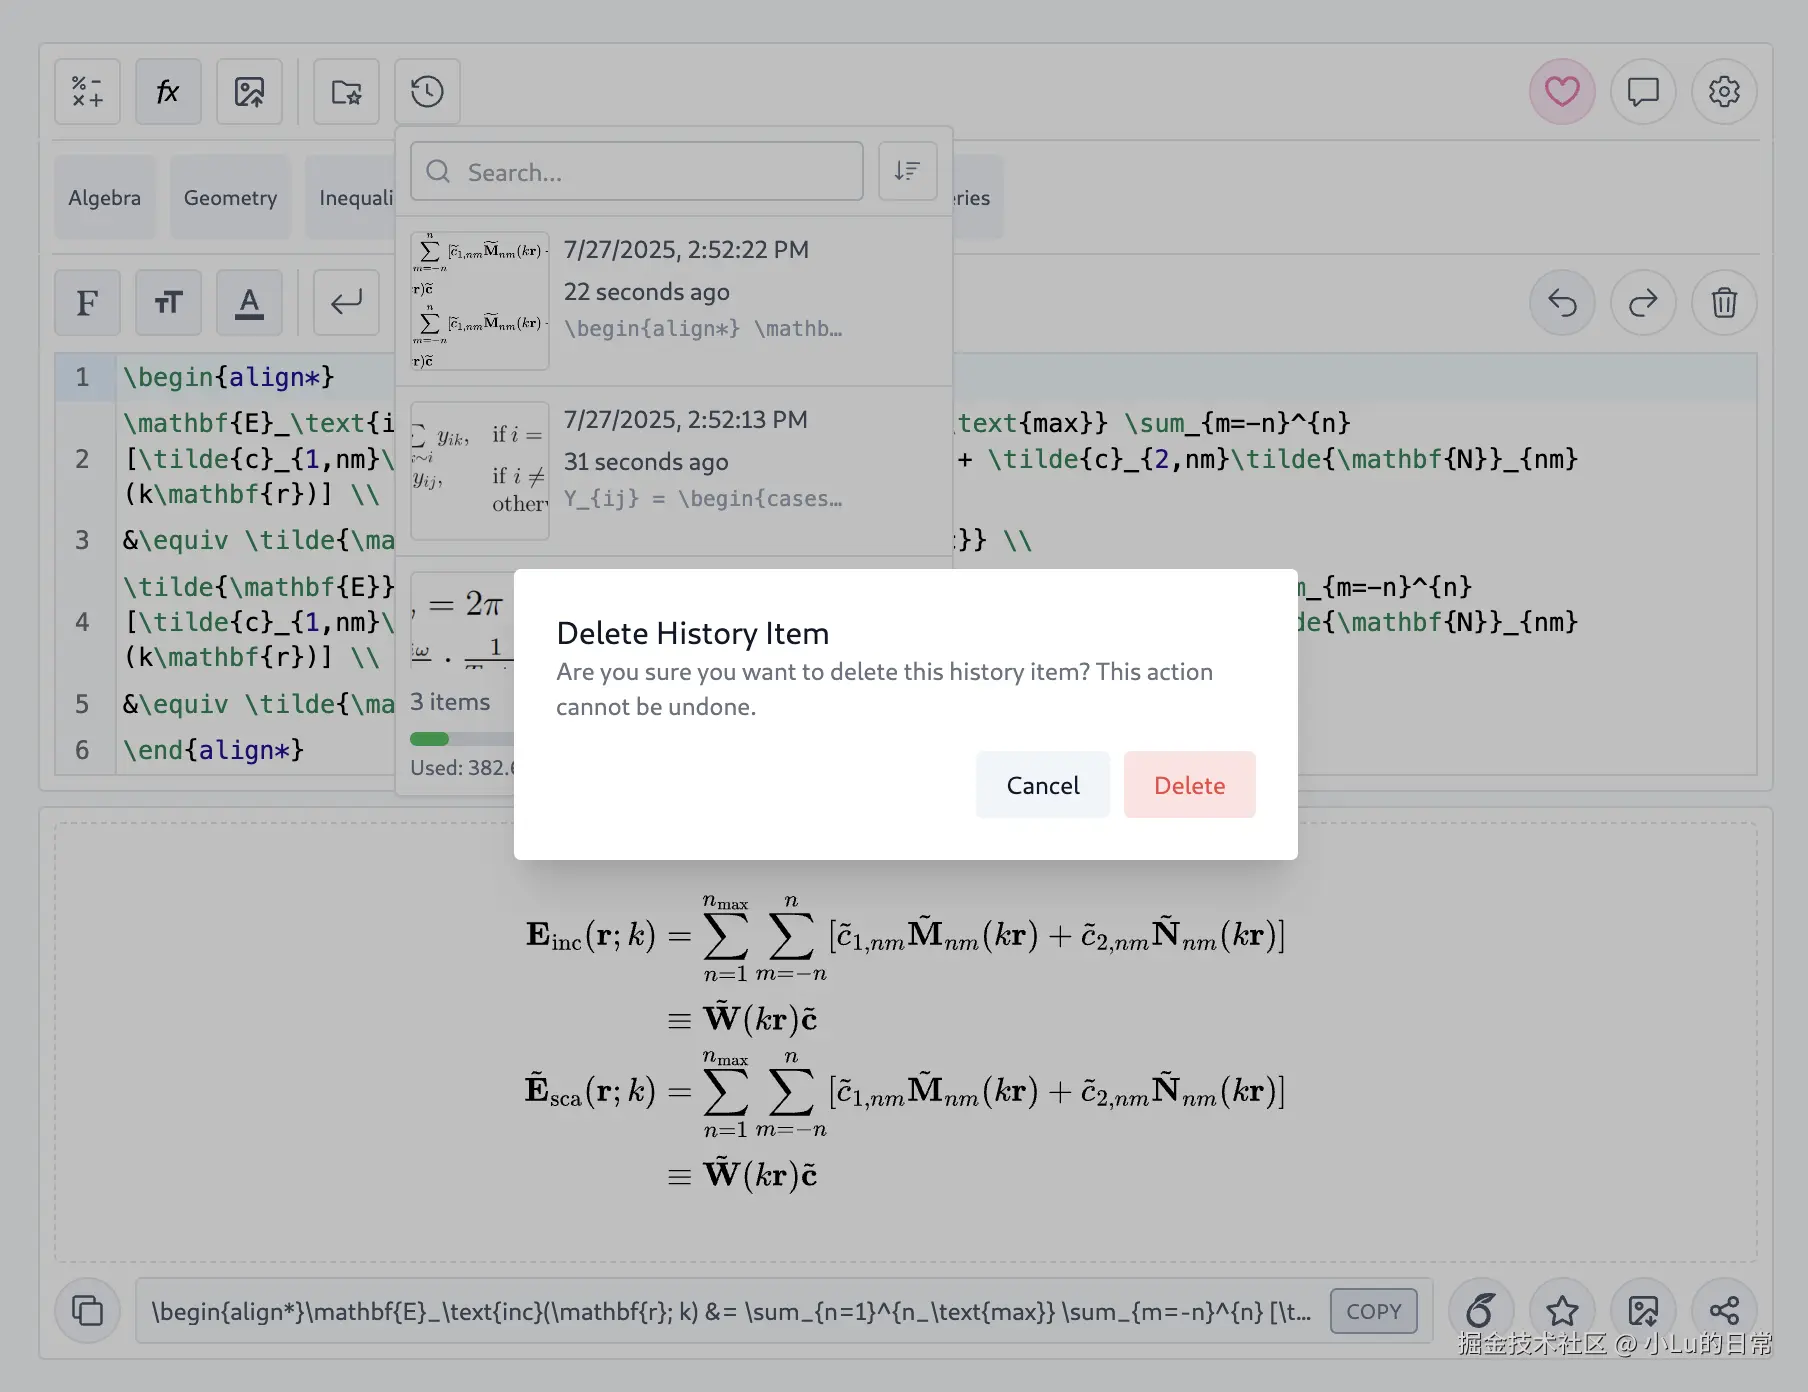The width and height of the screenshot is (1808, 1392).
Task: Open the favorites folder icon
Action: click(x=346, y=92)
